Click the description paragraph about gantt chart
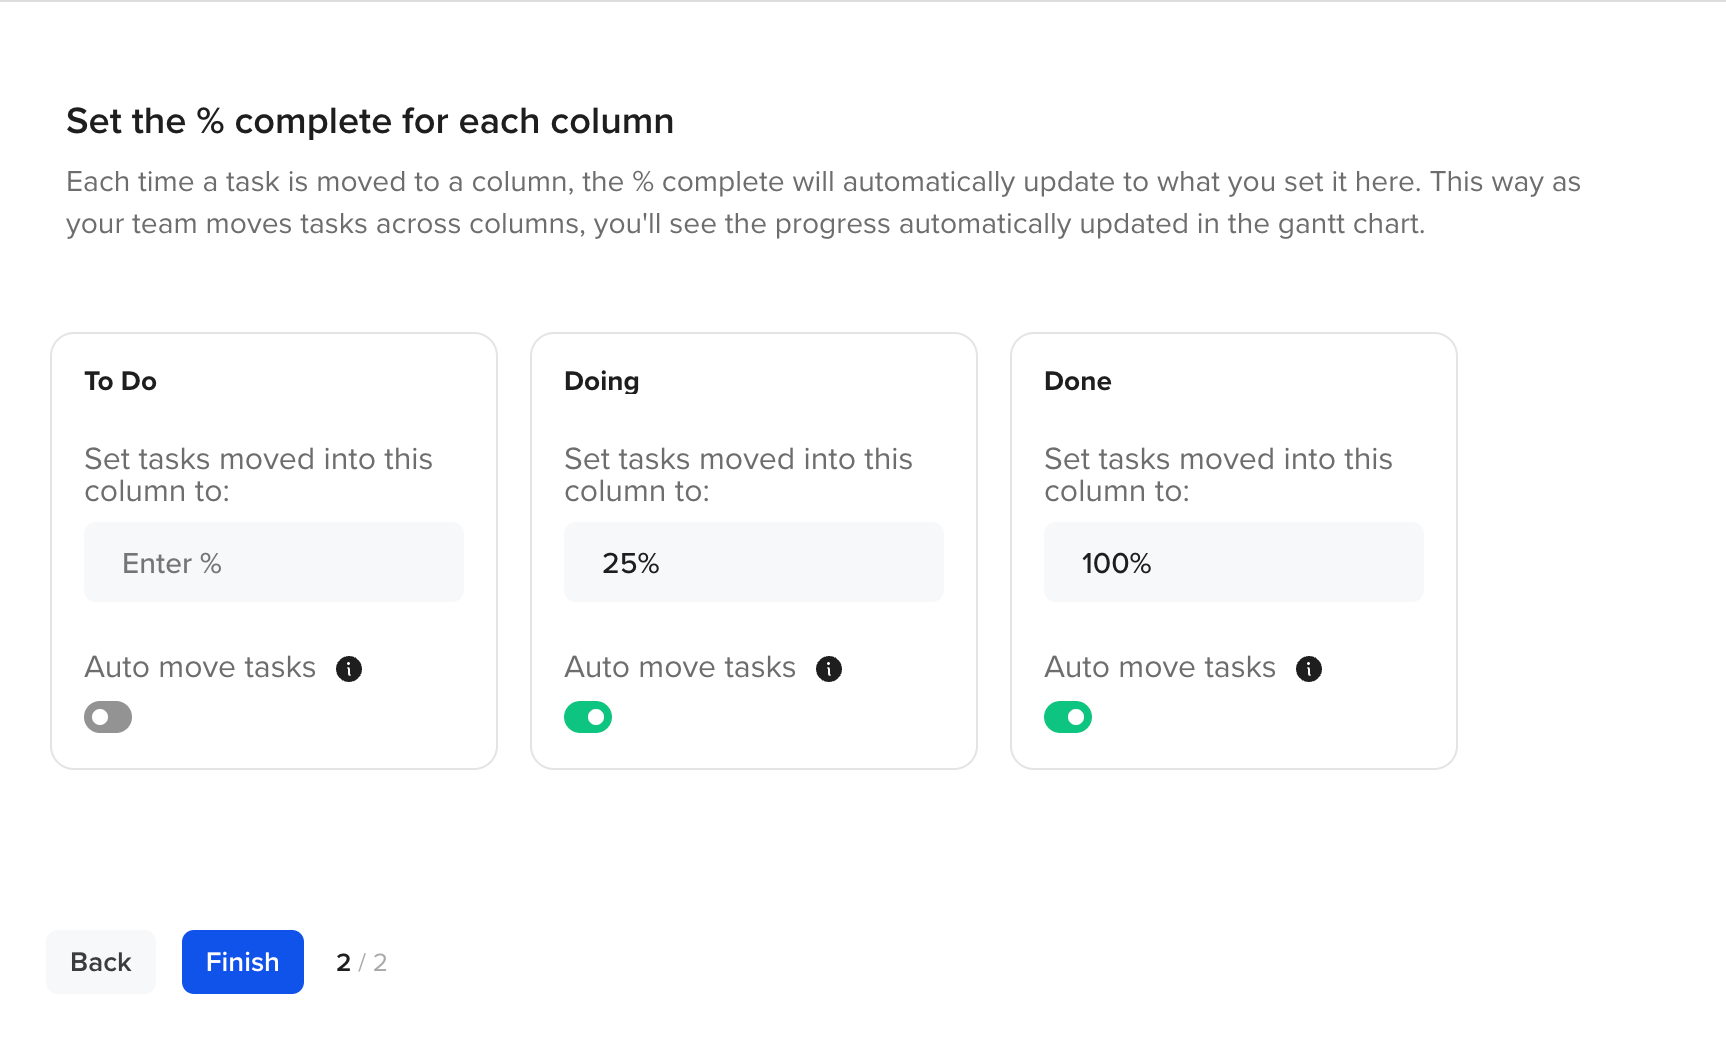The image size is (1726, 1046). point(823,203)
